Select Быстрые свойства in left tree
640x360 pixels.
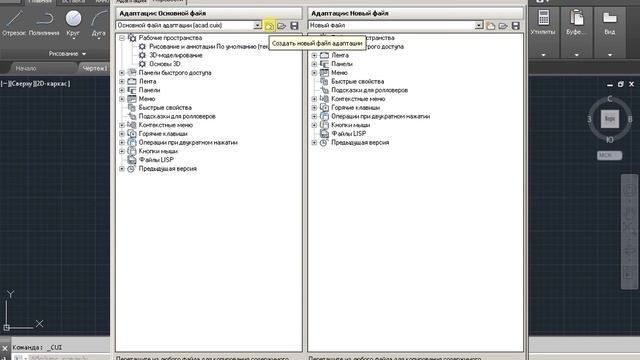(165, 107)
